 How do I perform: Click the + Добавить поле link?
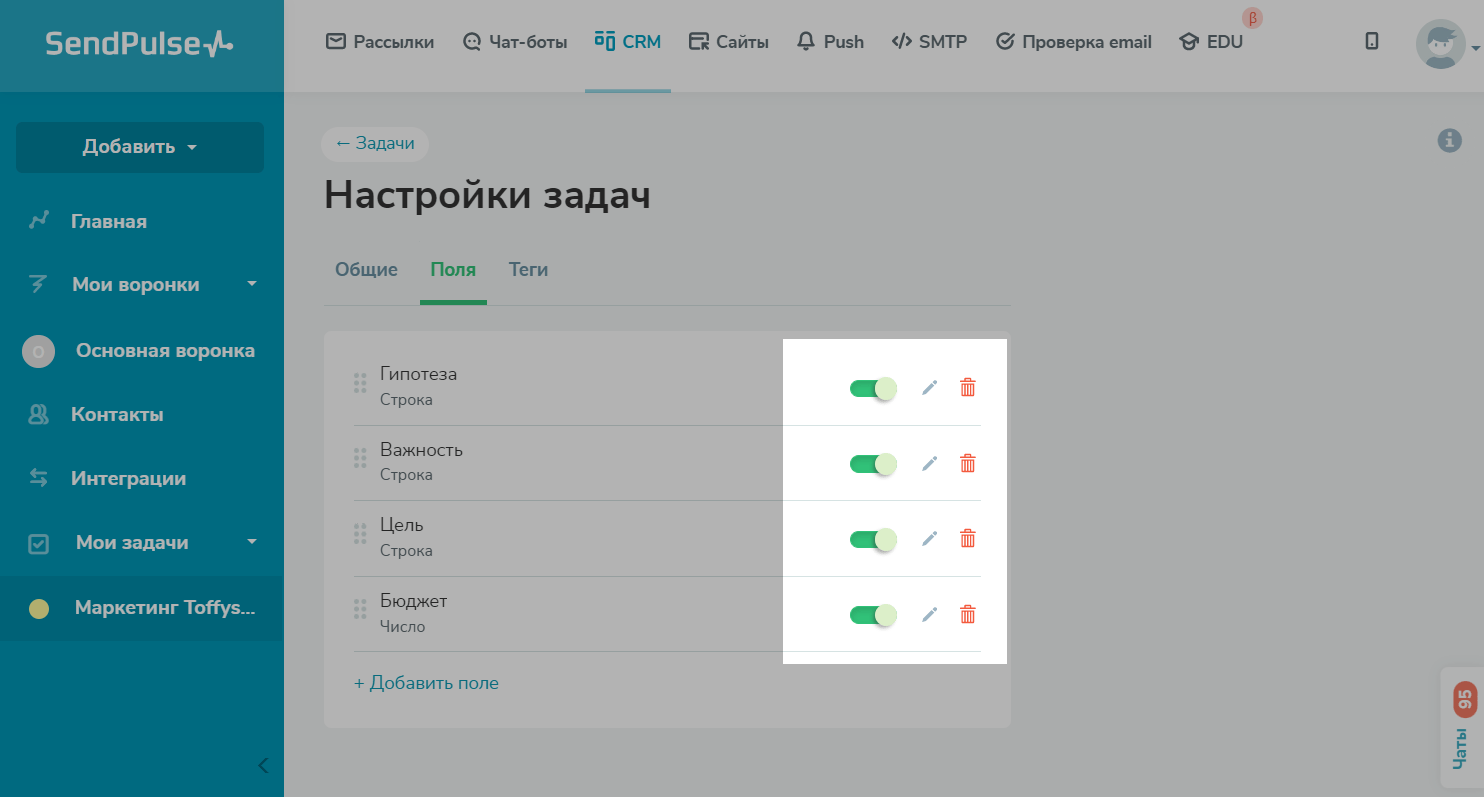[426, 683]
